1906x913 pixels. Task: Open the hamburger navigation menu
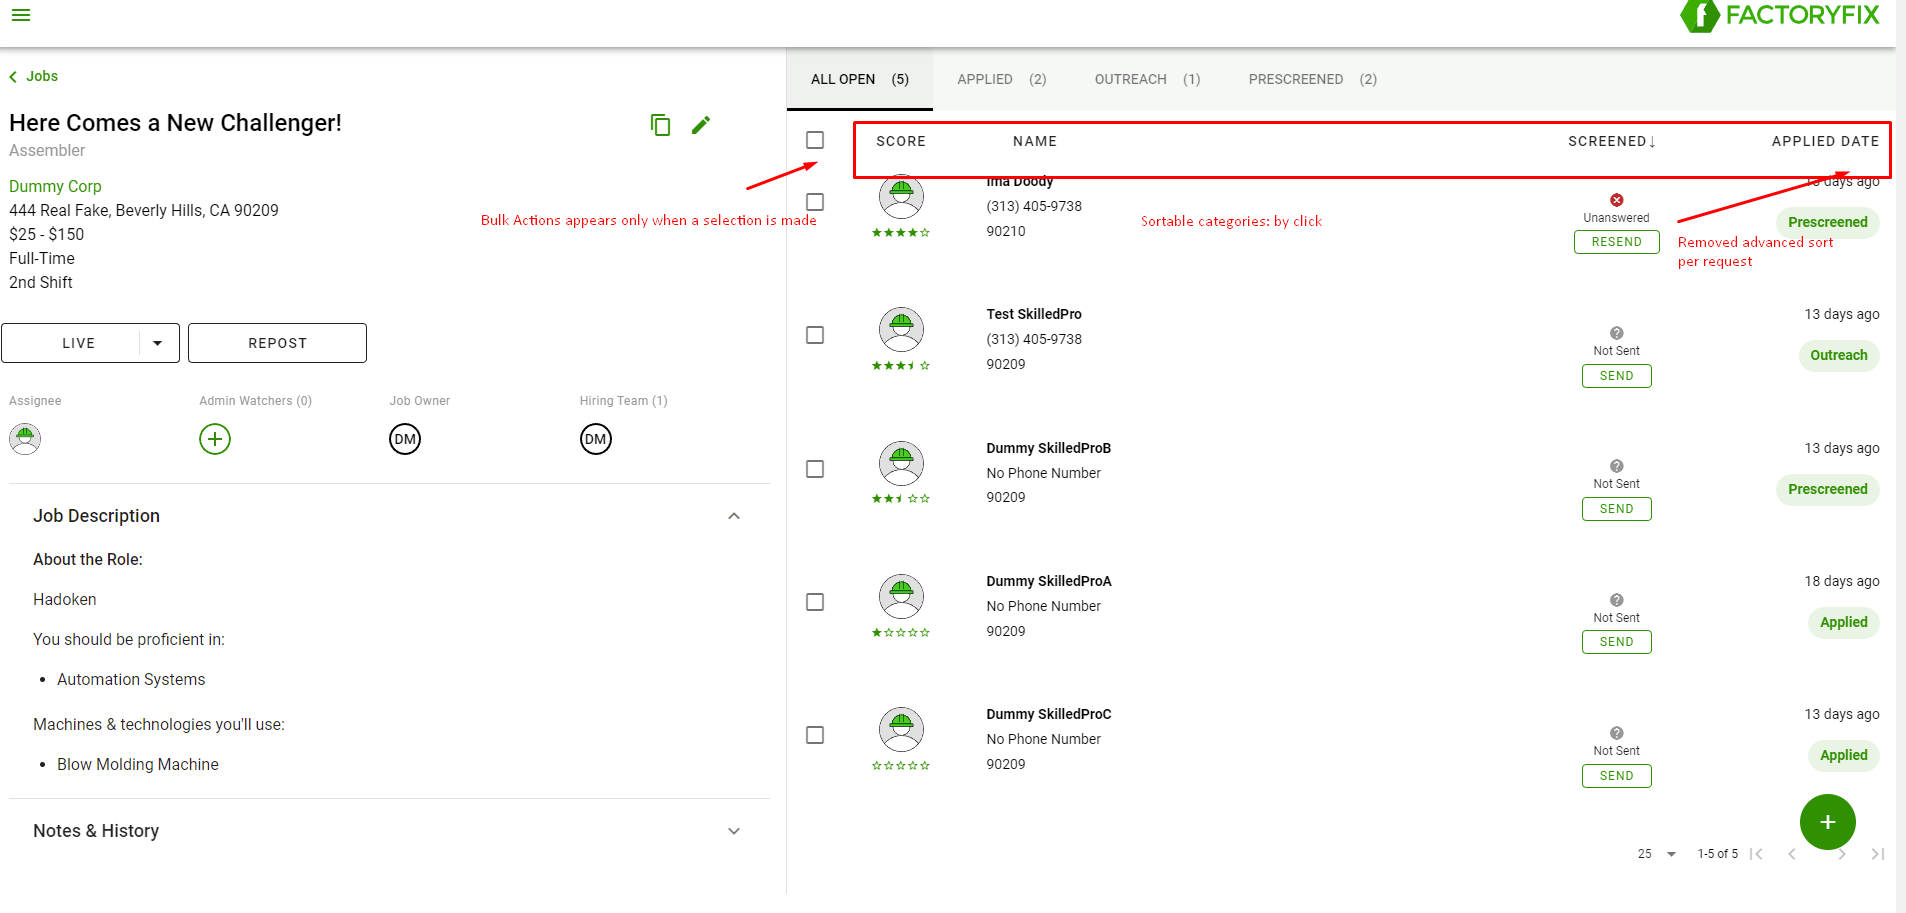pos(21,15)
